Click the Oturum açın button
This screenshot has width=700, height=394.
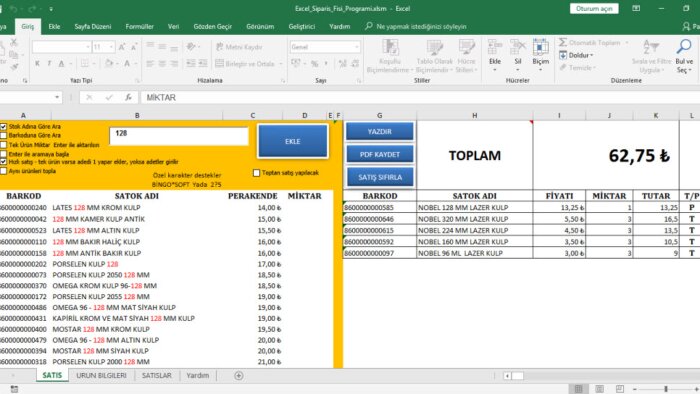click(x=594, y=8)
